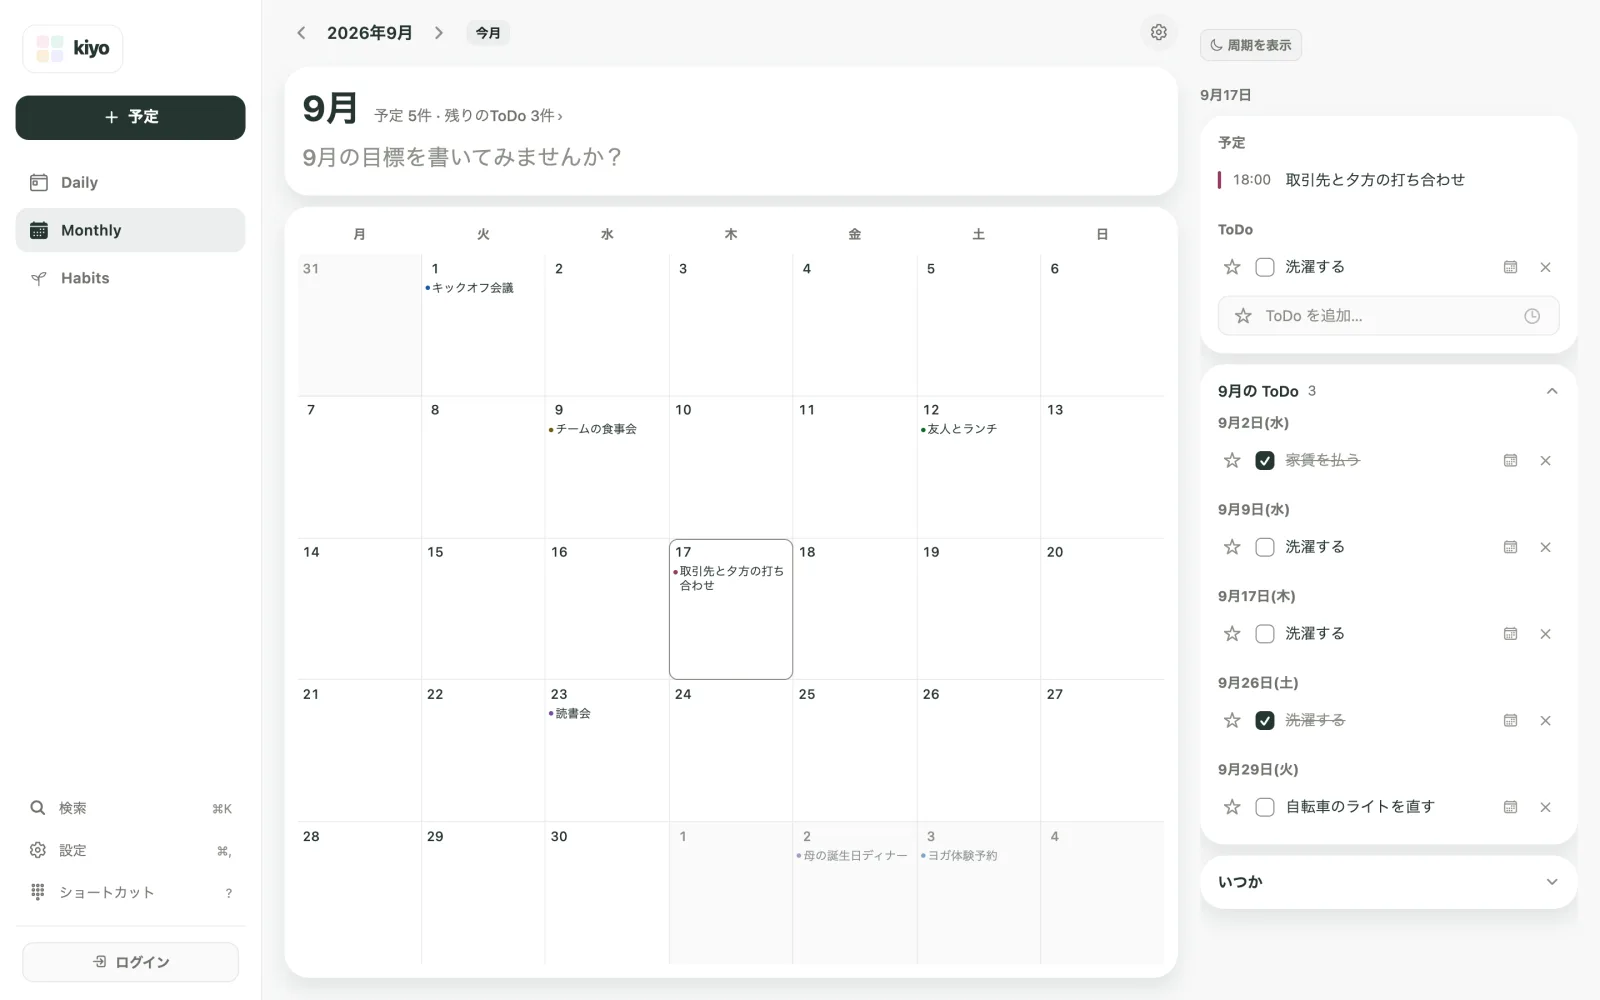
Task: Click the + 予定 button
Action: coord(130,117)
